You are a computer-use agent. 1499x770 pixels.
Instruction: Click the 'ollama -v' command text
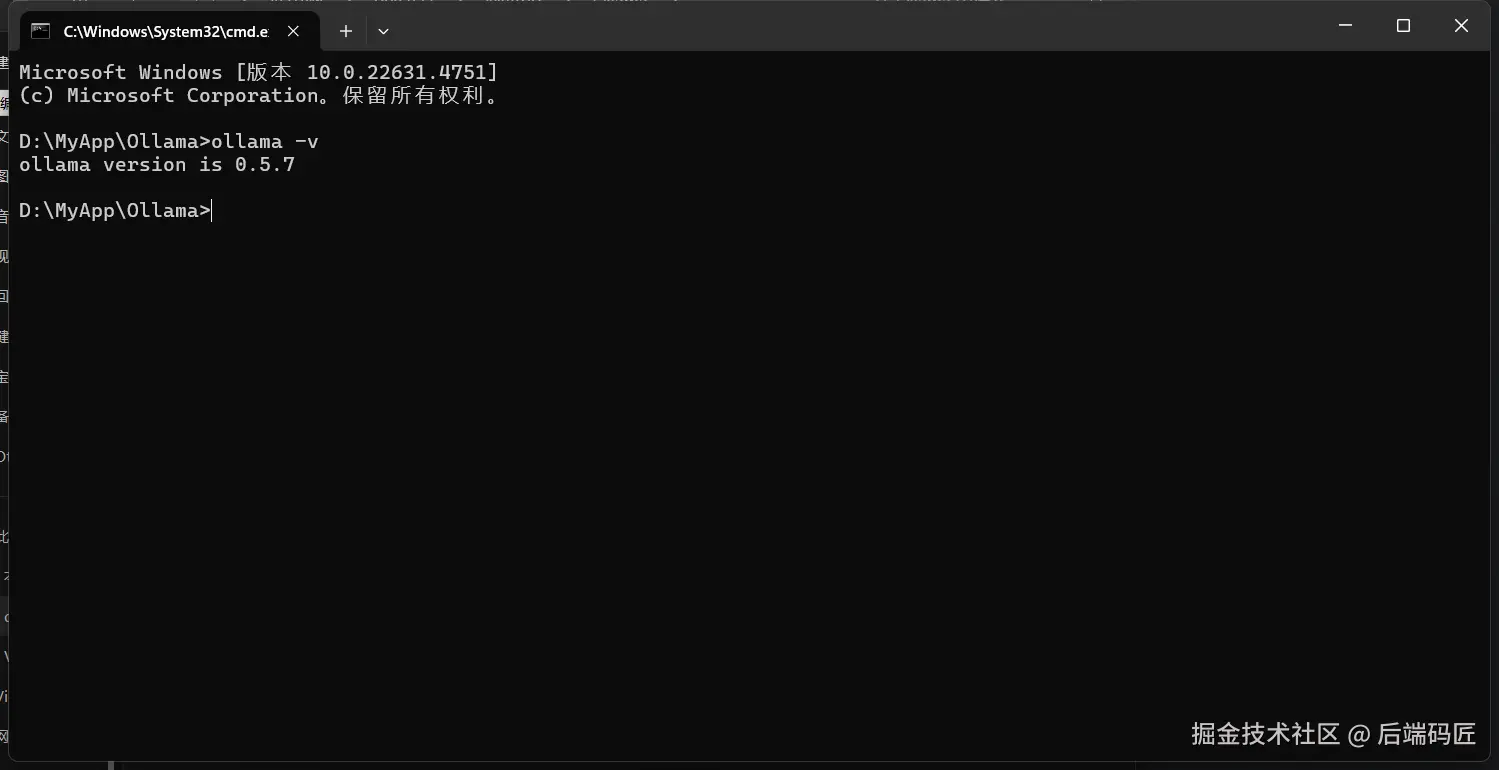pyautogui.click(x=265, y=141)
